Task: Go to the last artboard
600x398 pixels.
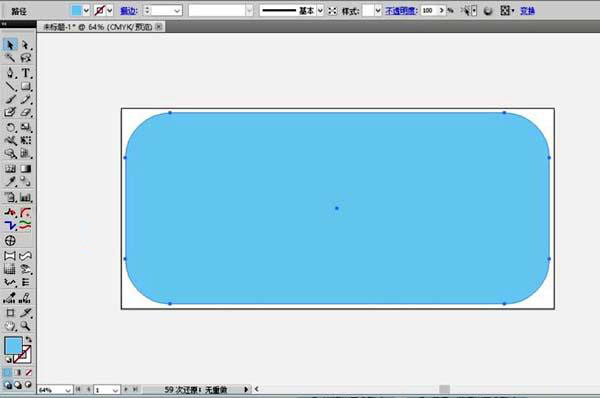Action: (135, 390)
